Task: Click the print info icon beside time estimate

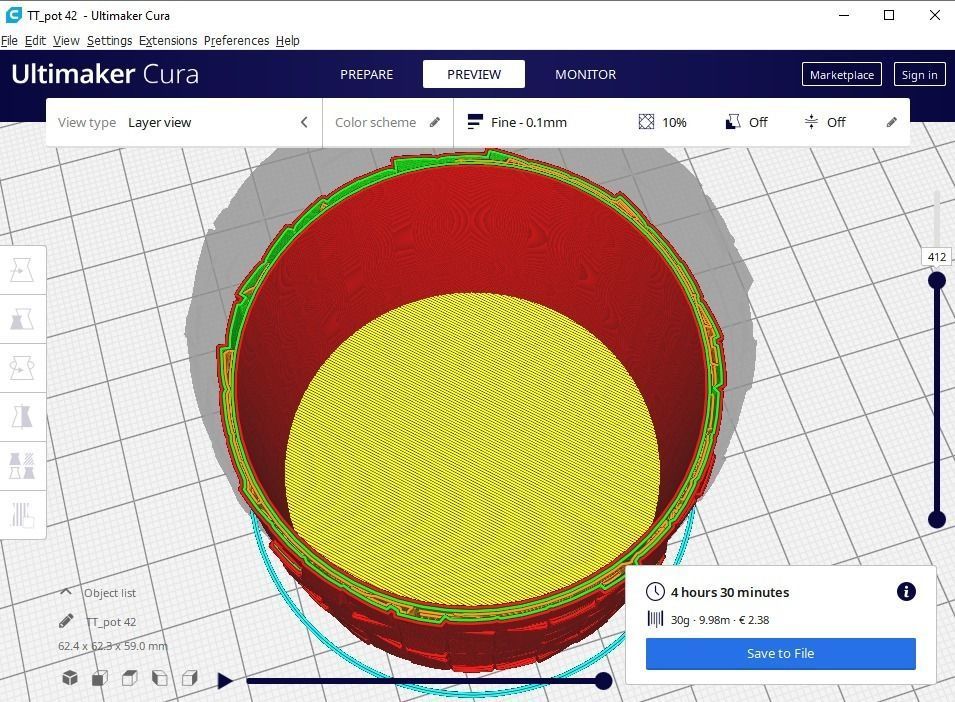Action: pyautogui.click(x=906, y=591)
